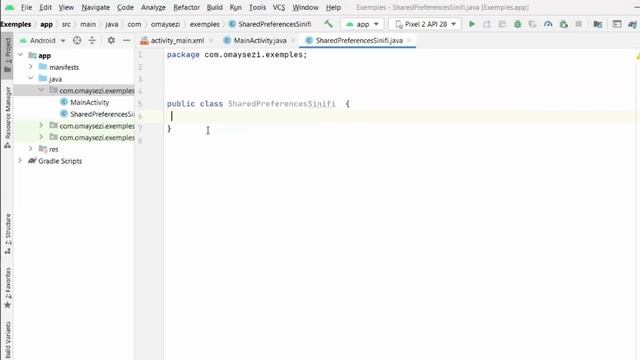This screenshot has width=640, height=360.
Task: Toggle the Favorites side tool window
Action: 7,288
